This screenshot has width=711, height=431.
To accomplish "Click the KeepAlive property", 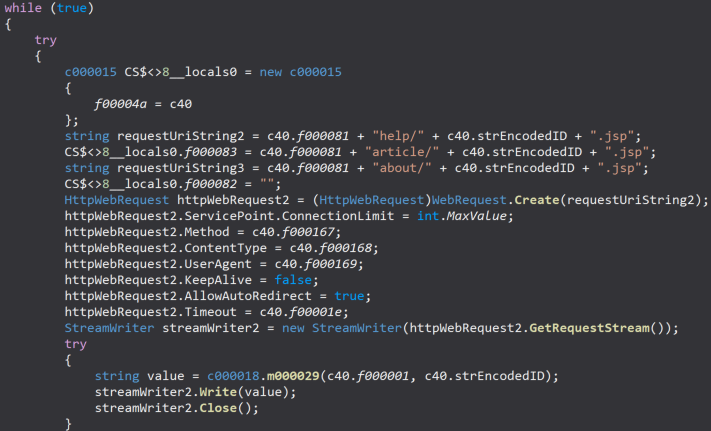I will pyautogui.click(x=218, y=280).
